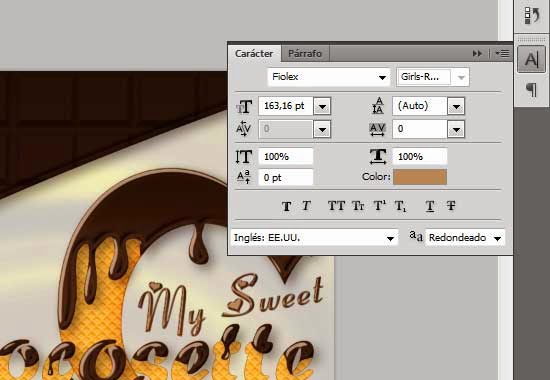
Task: Toggle Faux Bold style
Action: [286, 206]
